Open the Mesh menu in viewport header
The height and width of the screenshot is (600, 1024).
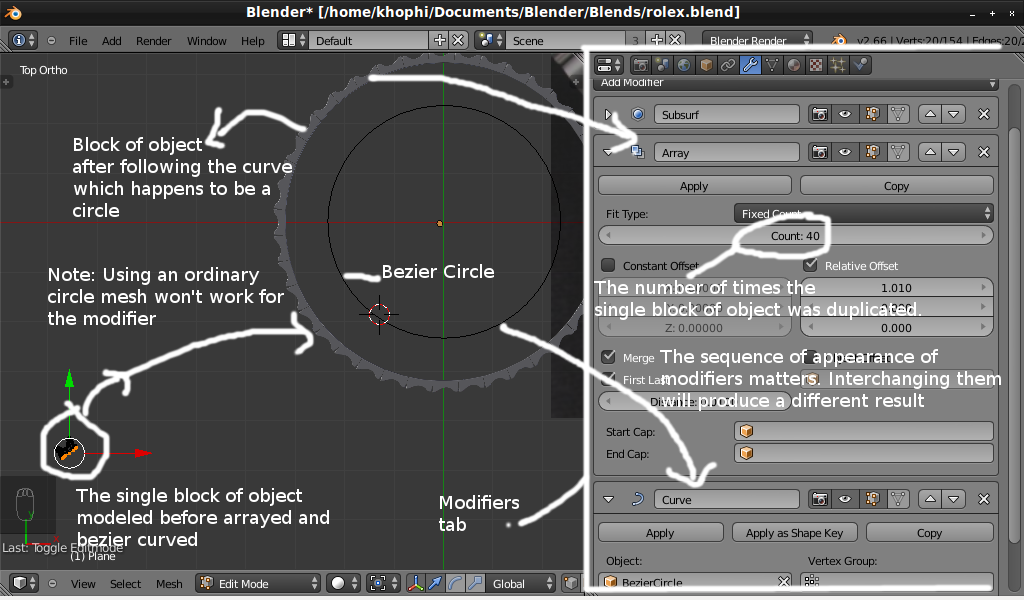tap(169, 584)
